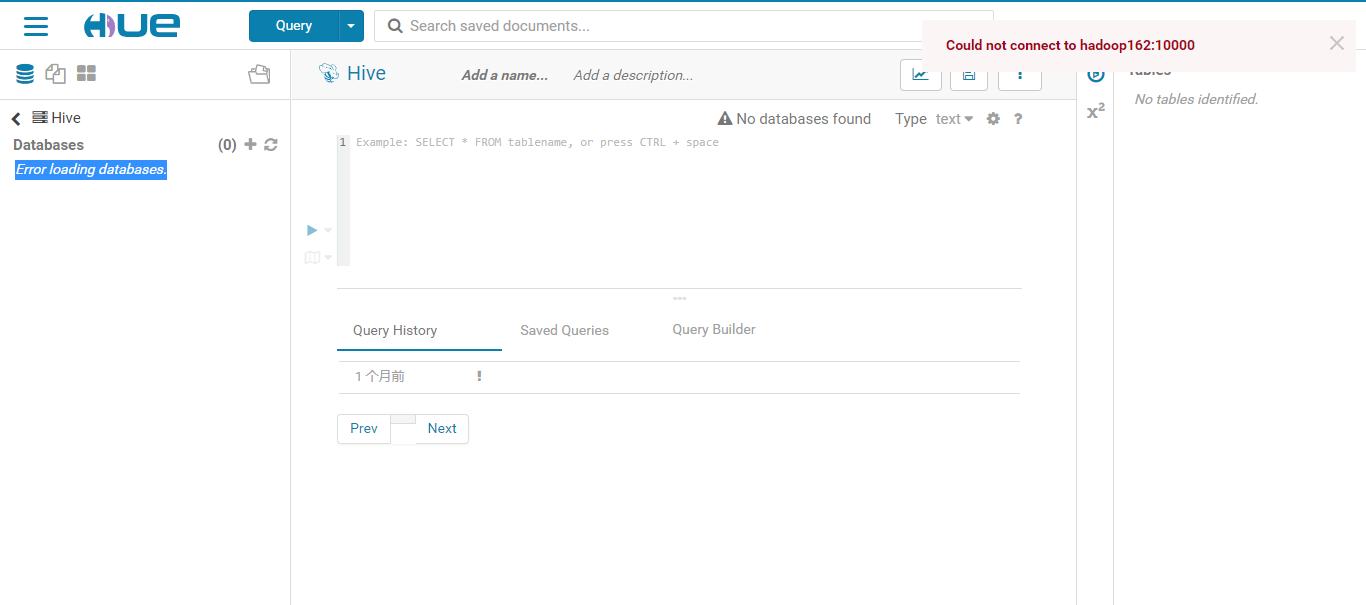This screenshot has height=605, width=1366.
Task: Switch to the documents panel icon
Action: [56, 74]
